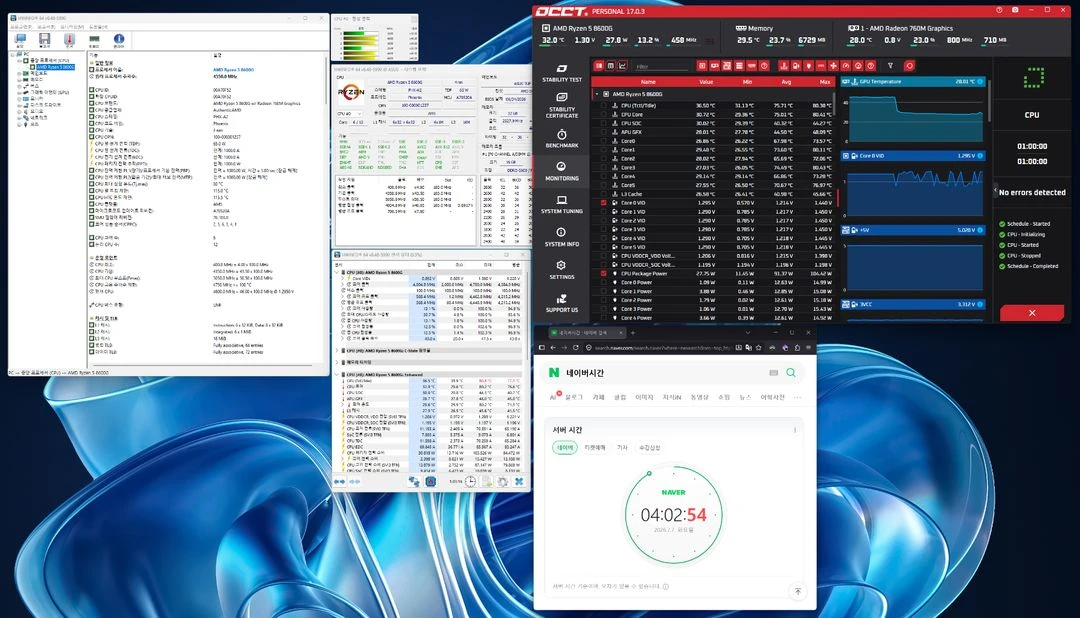Click info icon on +5V graph header
This screenshot has height=618, width=1080.
pyautogui.click(x=980, y=230)
